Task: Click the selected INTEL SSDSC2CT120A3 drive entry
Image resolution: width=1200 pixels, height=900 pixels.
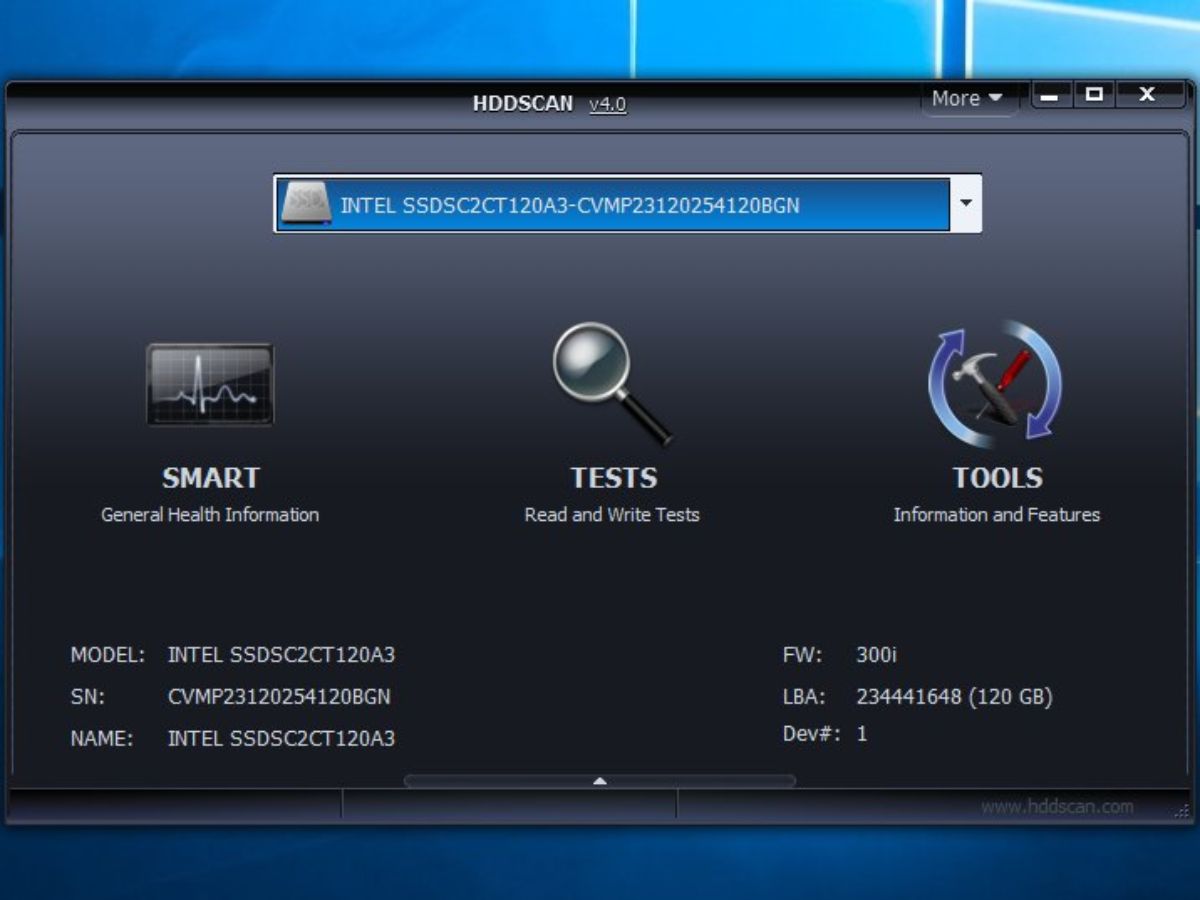Action: [x=570, y=205]
